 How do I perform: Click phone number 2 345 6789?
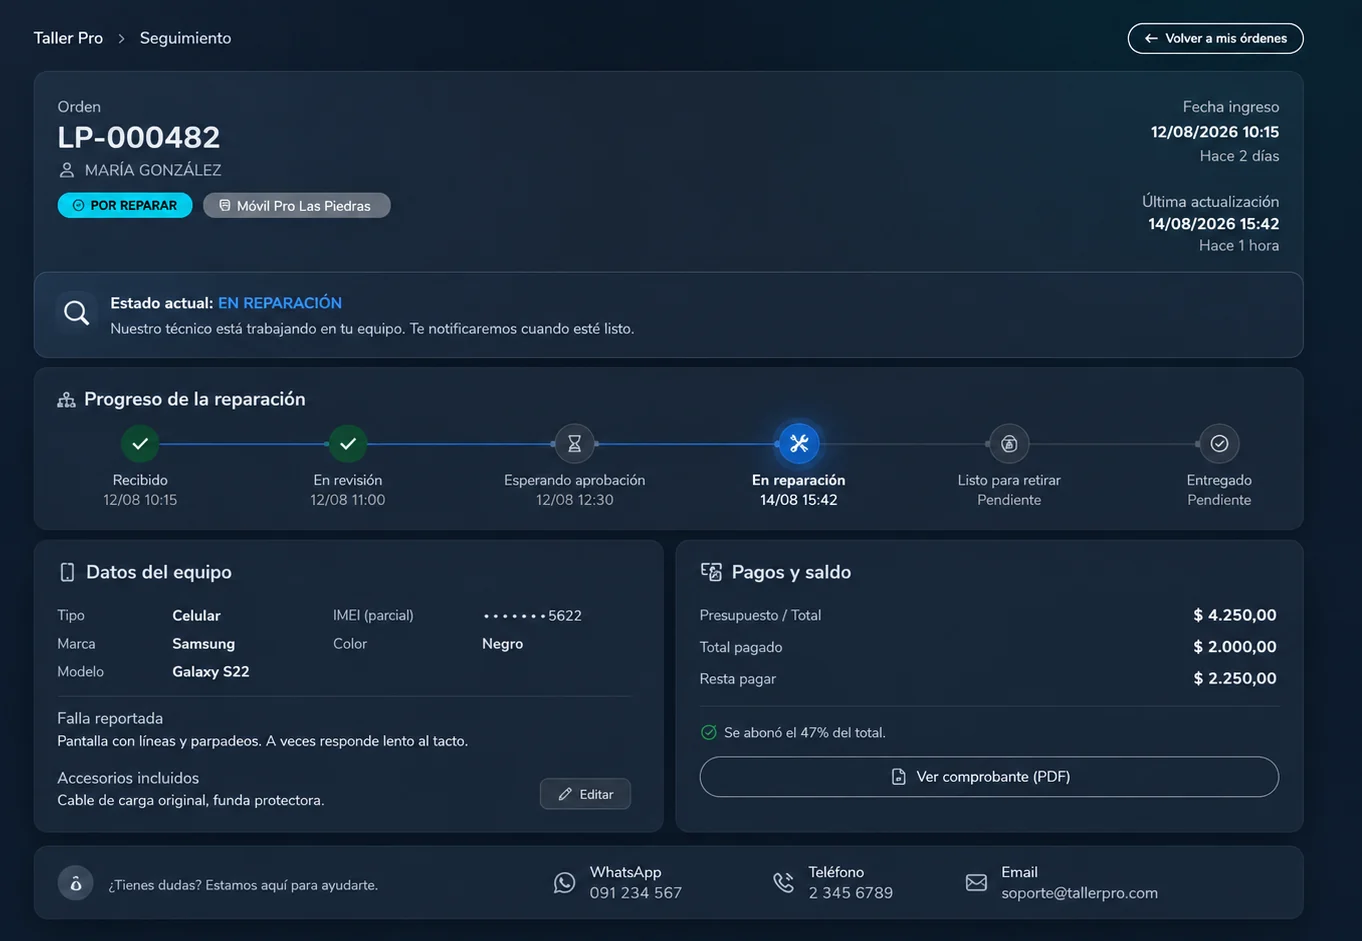click(850, 893)
